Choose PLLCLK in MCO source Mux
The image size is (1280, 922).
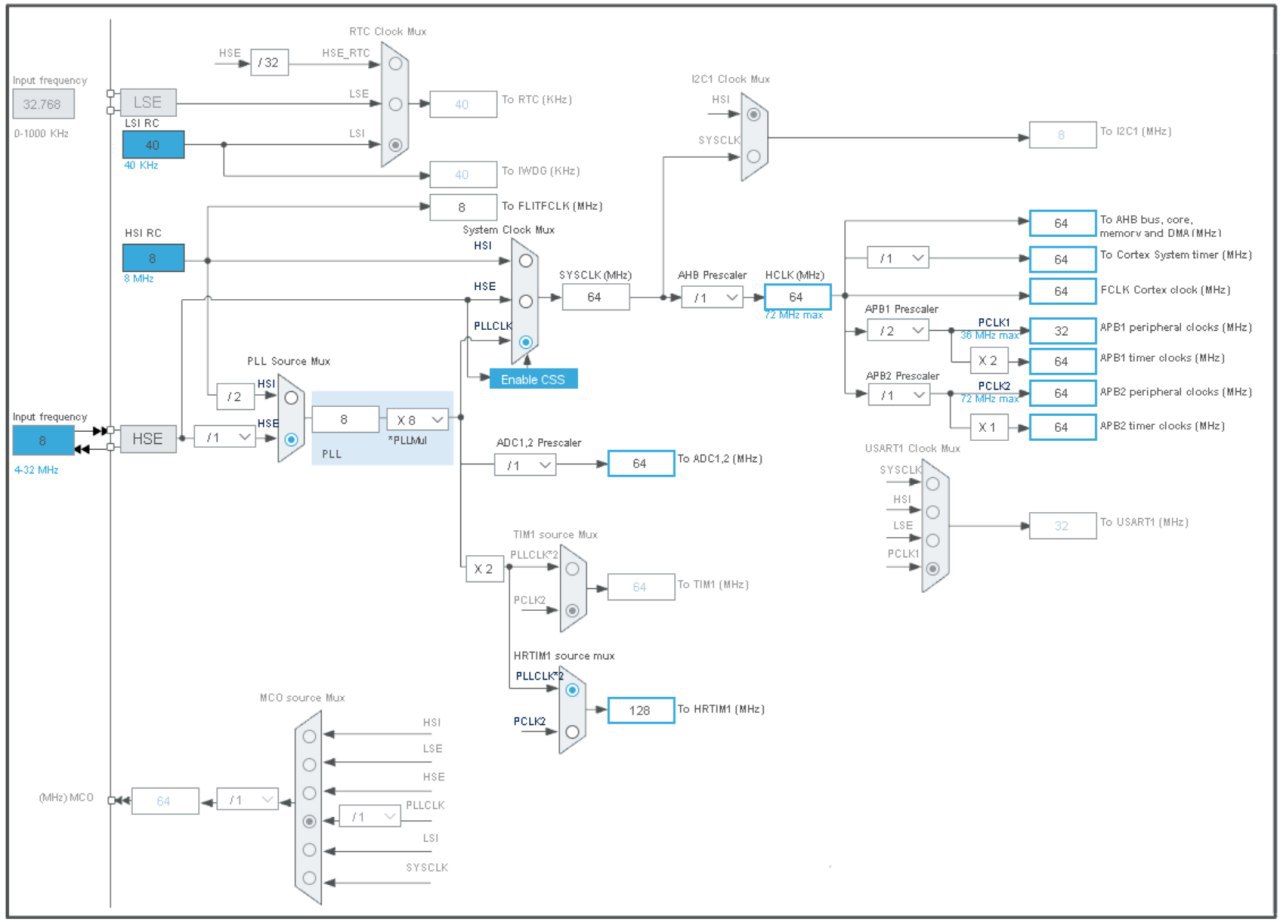309,821
